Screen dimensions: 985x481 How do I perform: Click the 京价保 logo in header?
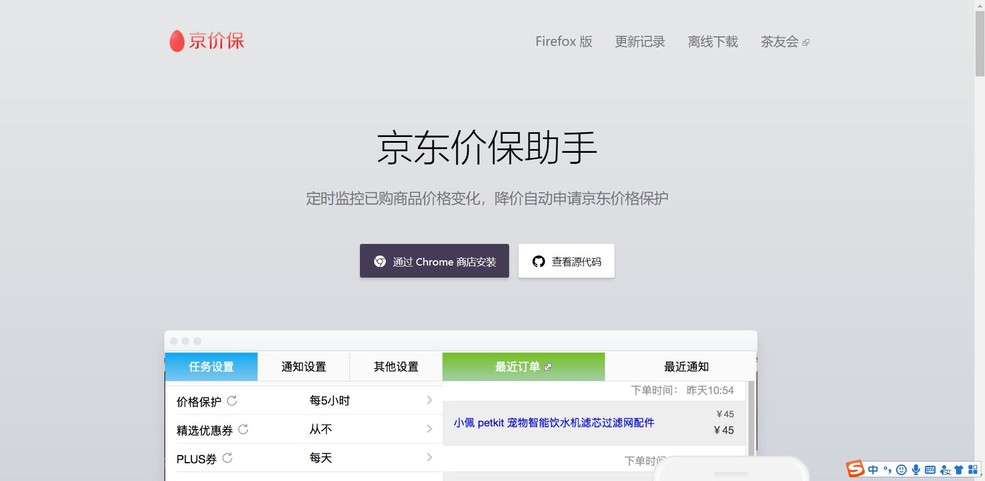pos(207,41)
